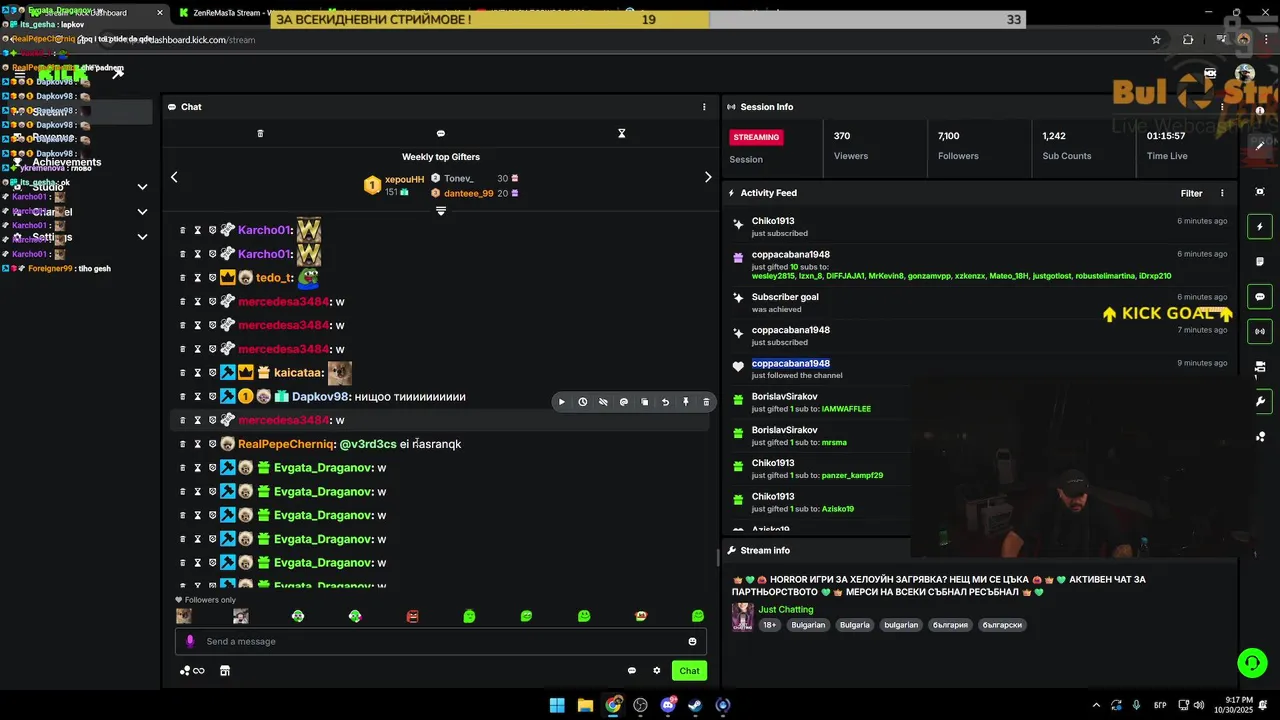Show next gifters leaderboard arrow
This screenshot has height=720, width=1280.
tap(708, 177)
